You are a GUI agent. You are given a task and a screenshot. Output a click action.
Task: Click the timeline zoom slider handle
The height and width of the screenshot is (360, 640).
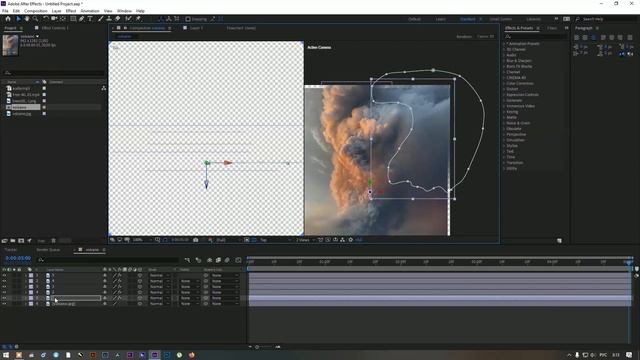[x=257, y=347]
